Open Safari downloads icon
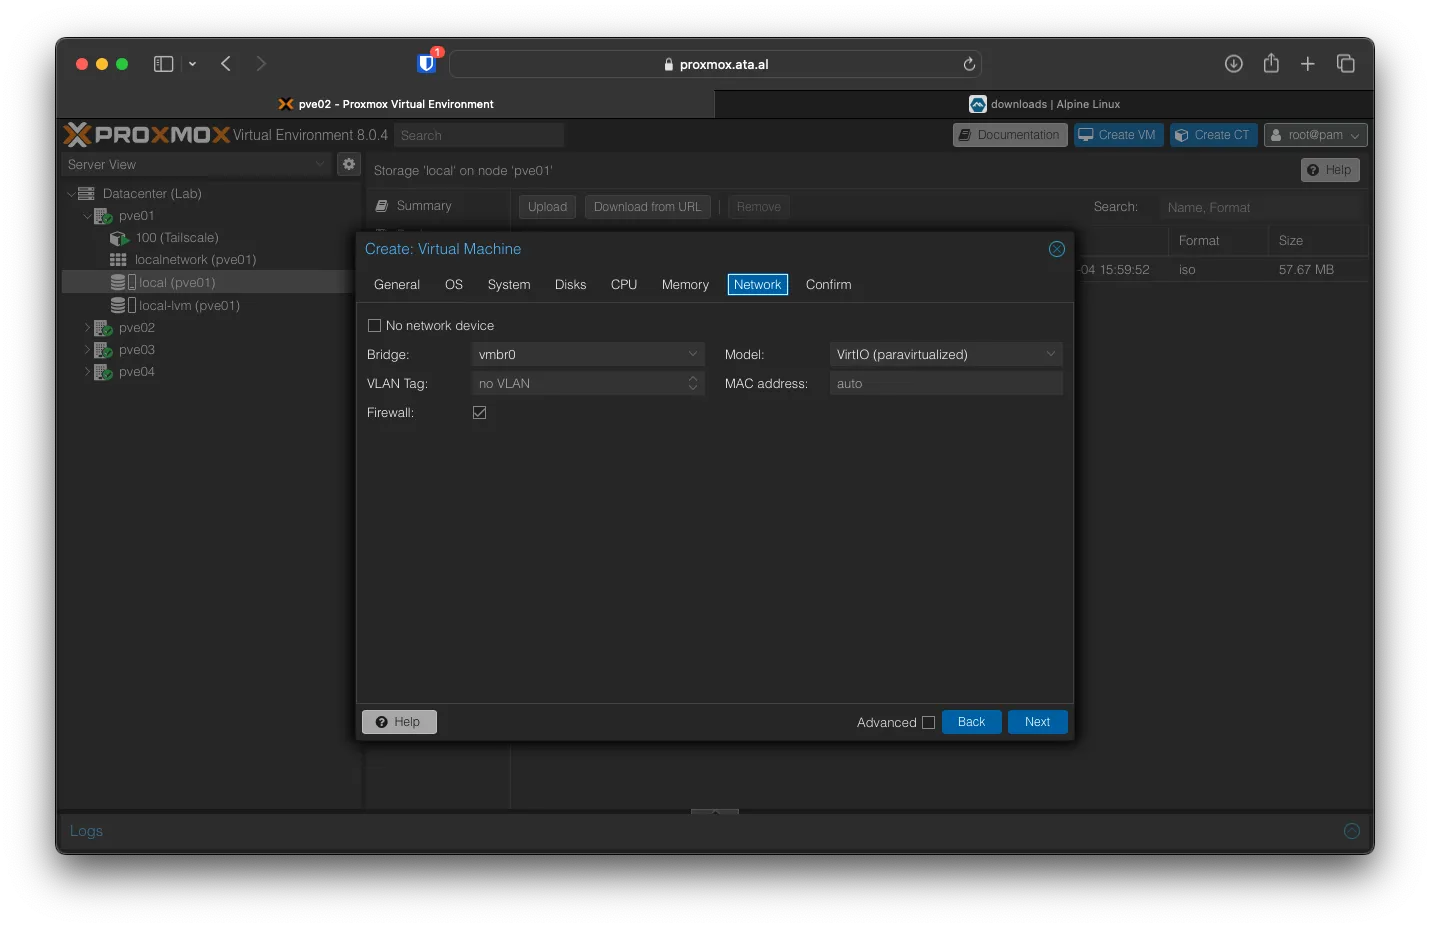 1234,64
